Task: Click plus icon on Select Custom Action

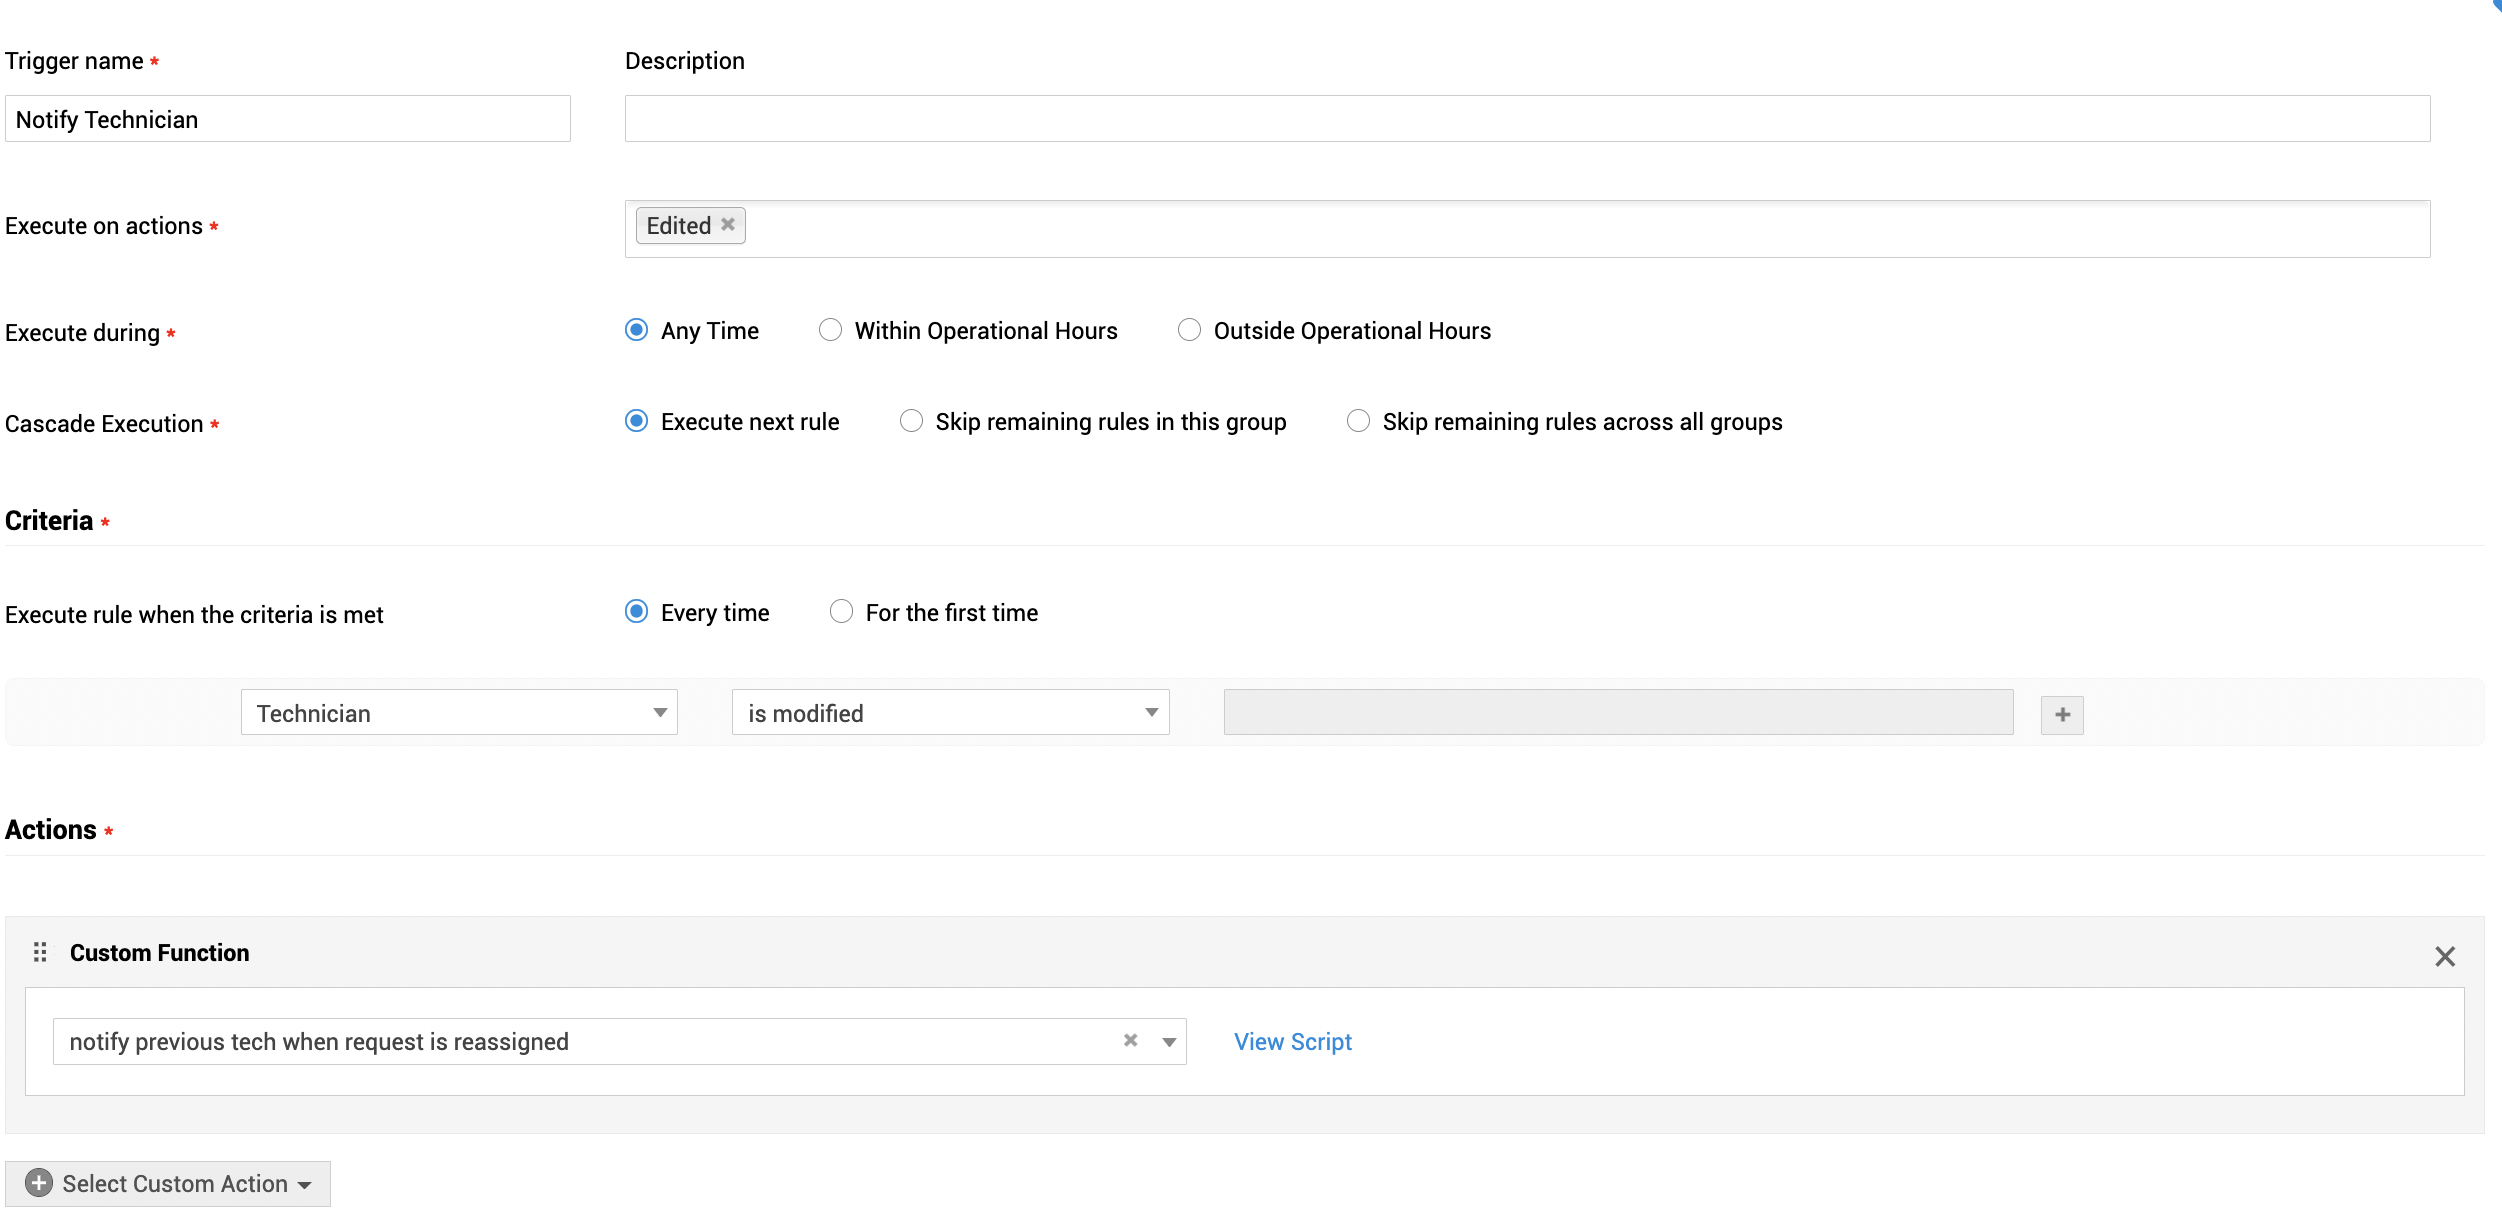Action: [39, 1183]
